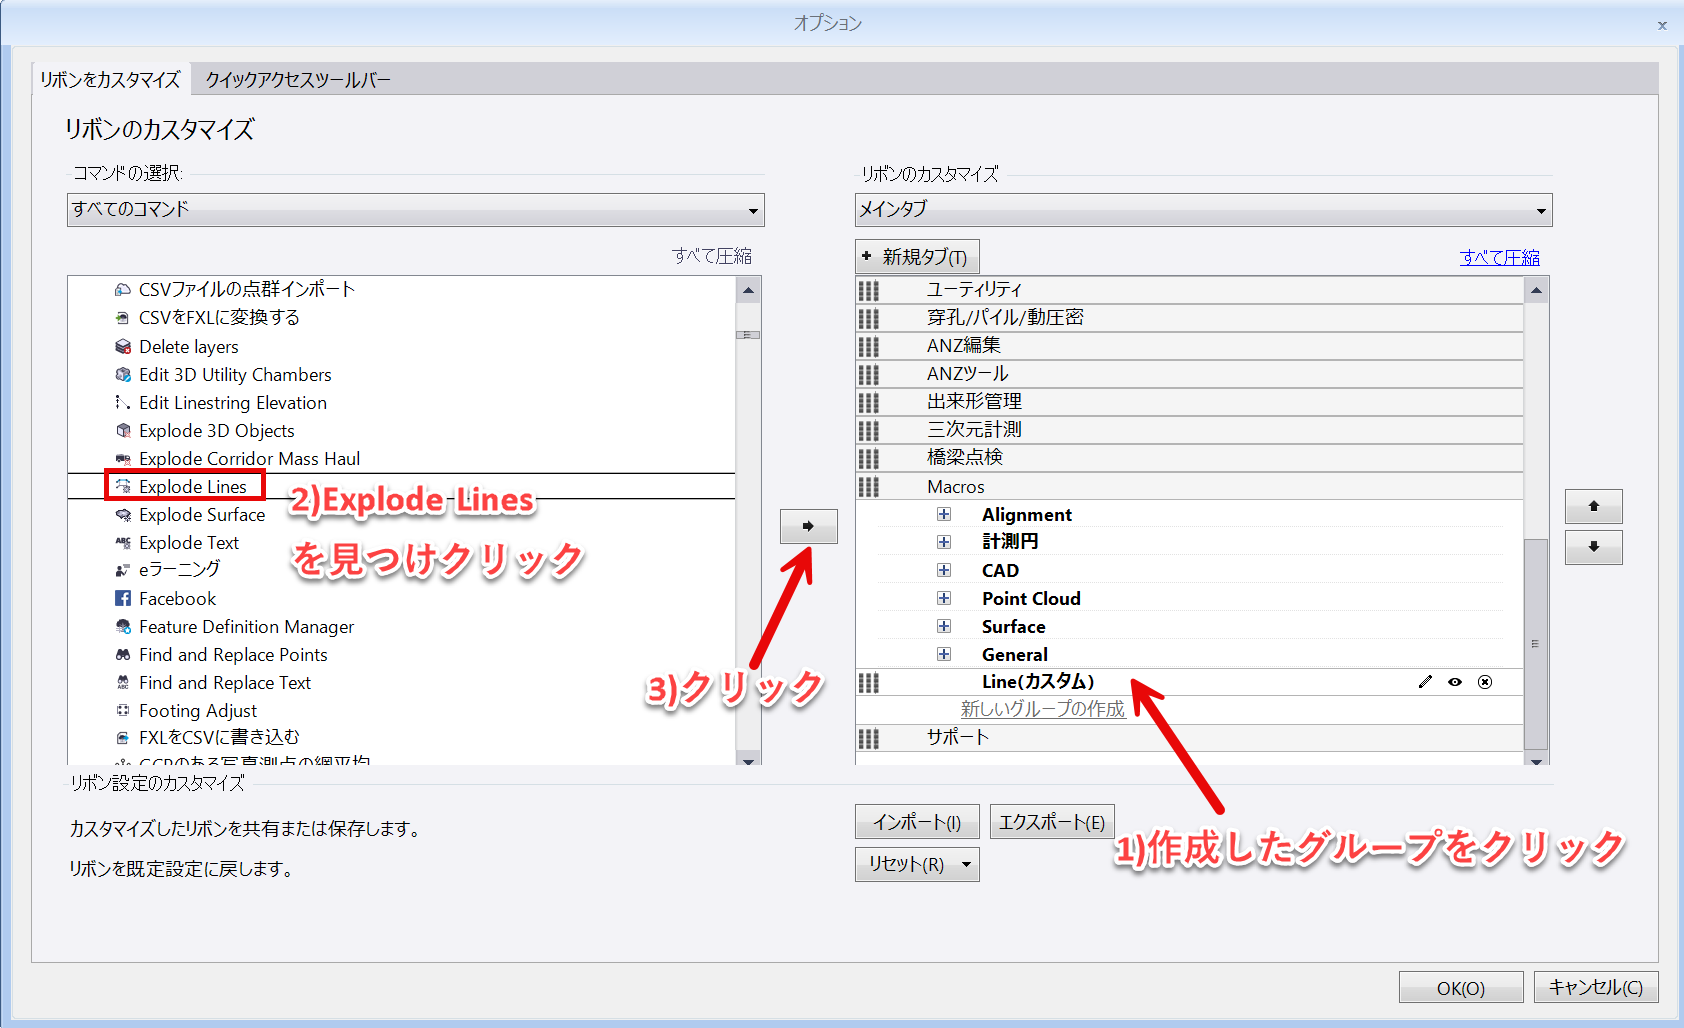Click the eラーニング command icon
This screenshot has height=1028, width=1684.
(123, 570)
